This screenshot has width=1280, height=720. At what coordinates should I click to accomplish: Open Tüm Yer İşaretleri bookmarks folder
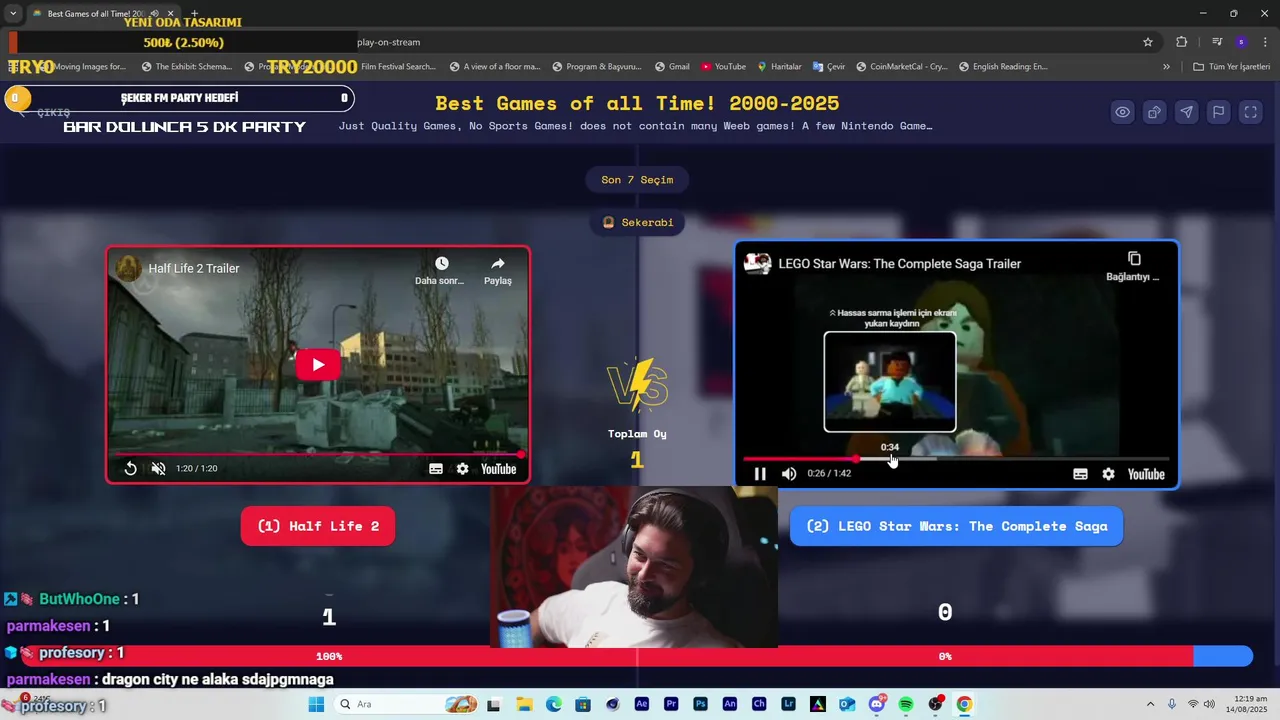tap(1232, 67)
